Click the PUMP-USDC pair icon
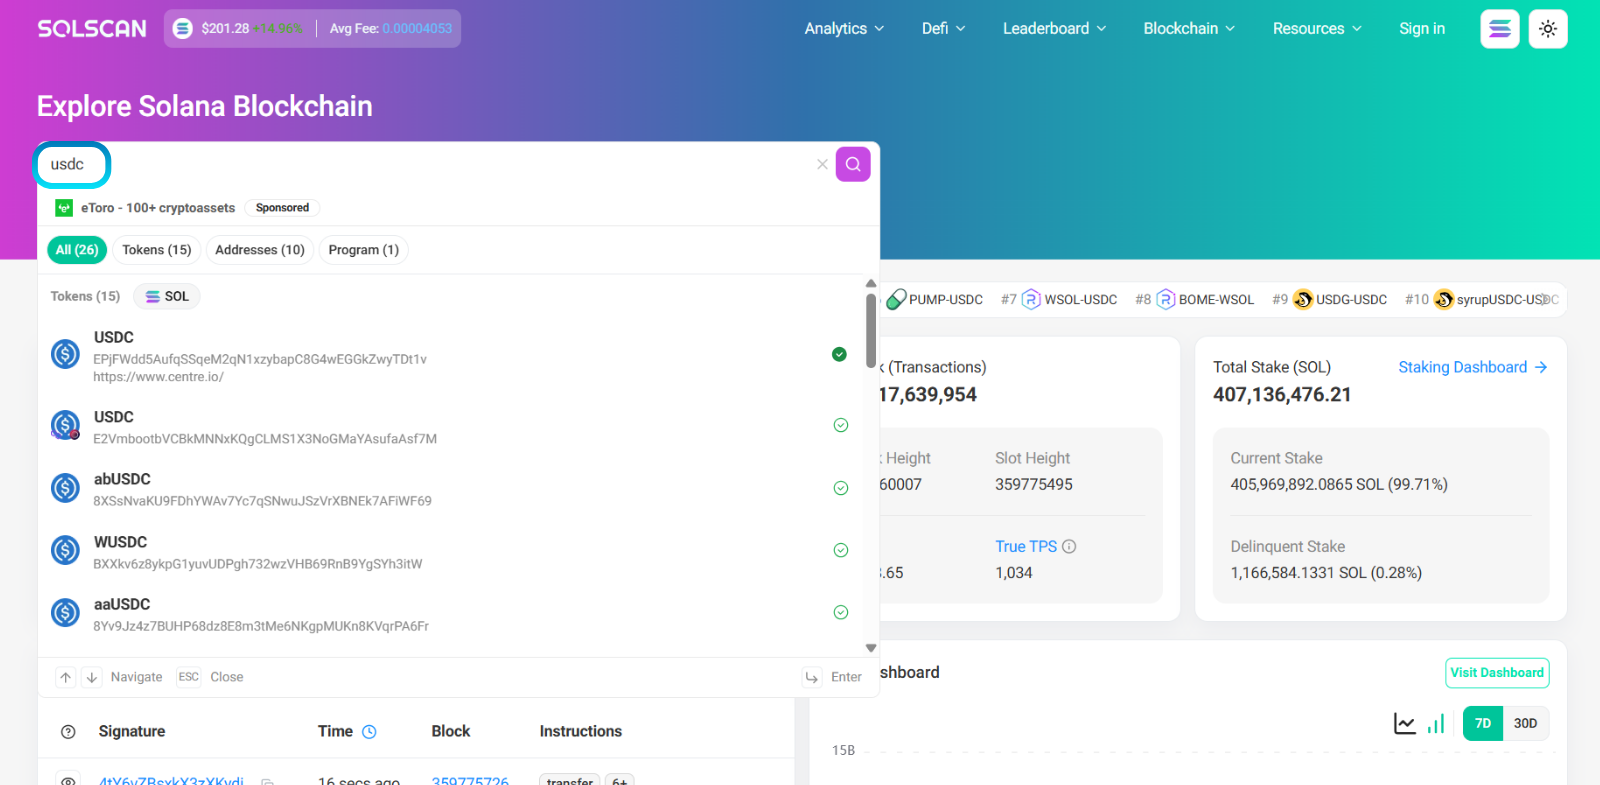This screenshot has width=1600, height=785. point(896,299)
